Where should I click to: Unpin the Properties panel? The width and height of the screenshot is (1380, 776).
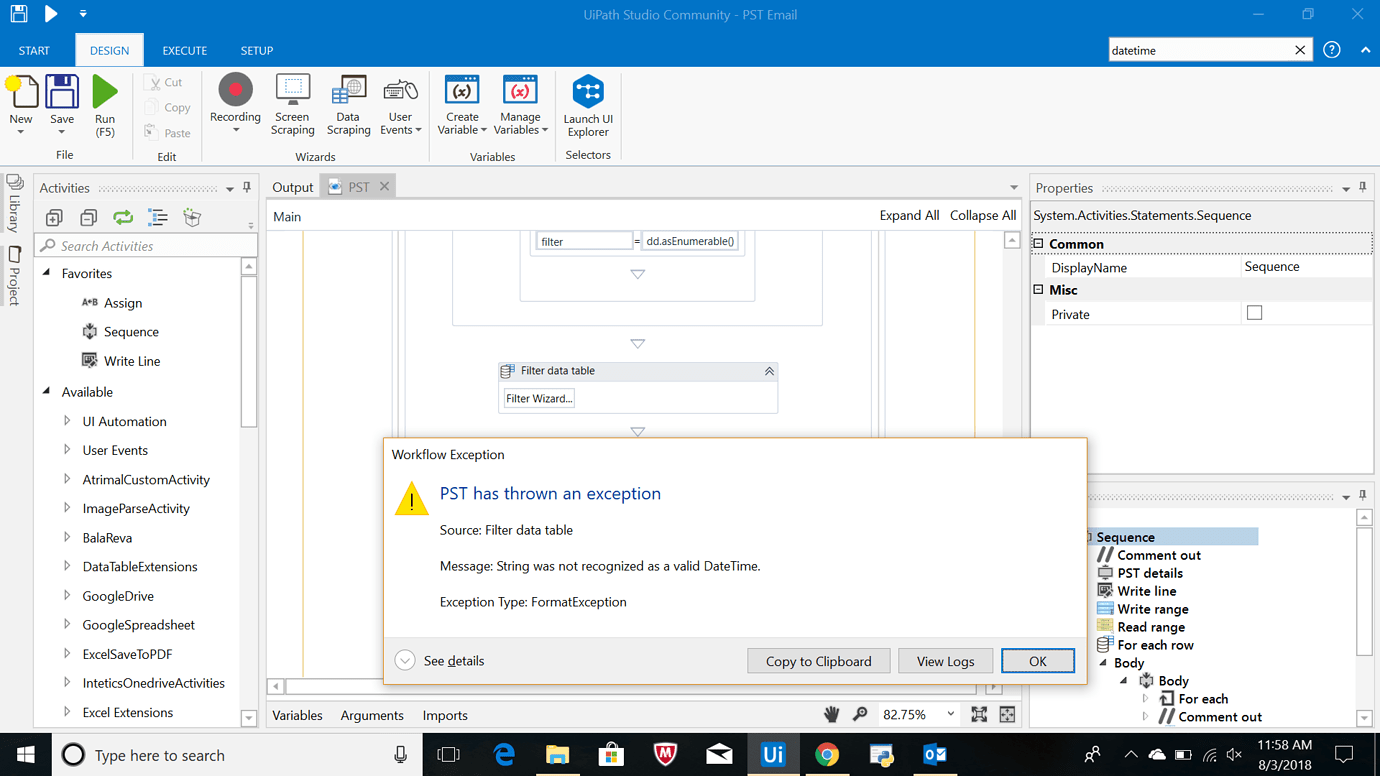tap(1361, 187)
